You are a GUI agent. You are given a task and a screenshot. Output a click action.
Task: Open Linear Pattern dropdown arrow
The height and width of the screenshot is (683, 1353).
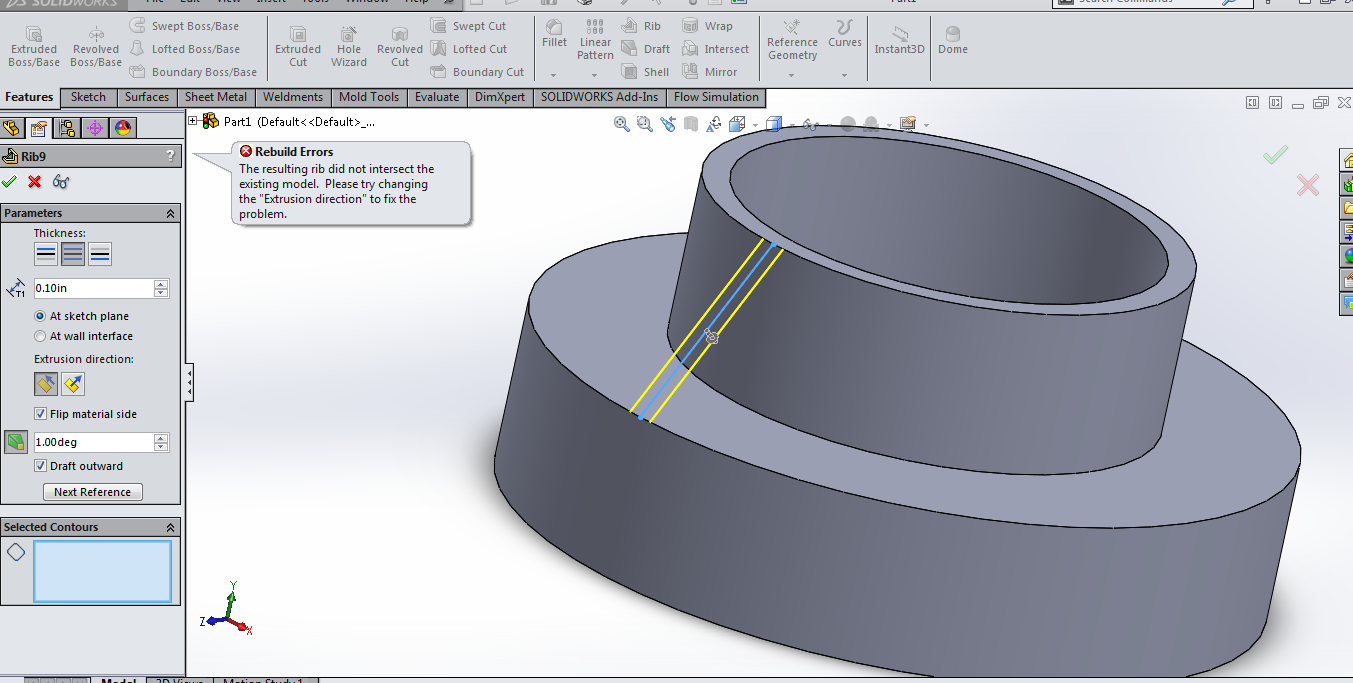click(595, 75)
